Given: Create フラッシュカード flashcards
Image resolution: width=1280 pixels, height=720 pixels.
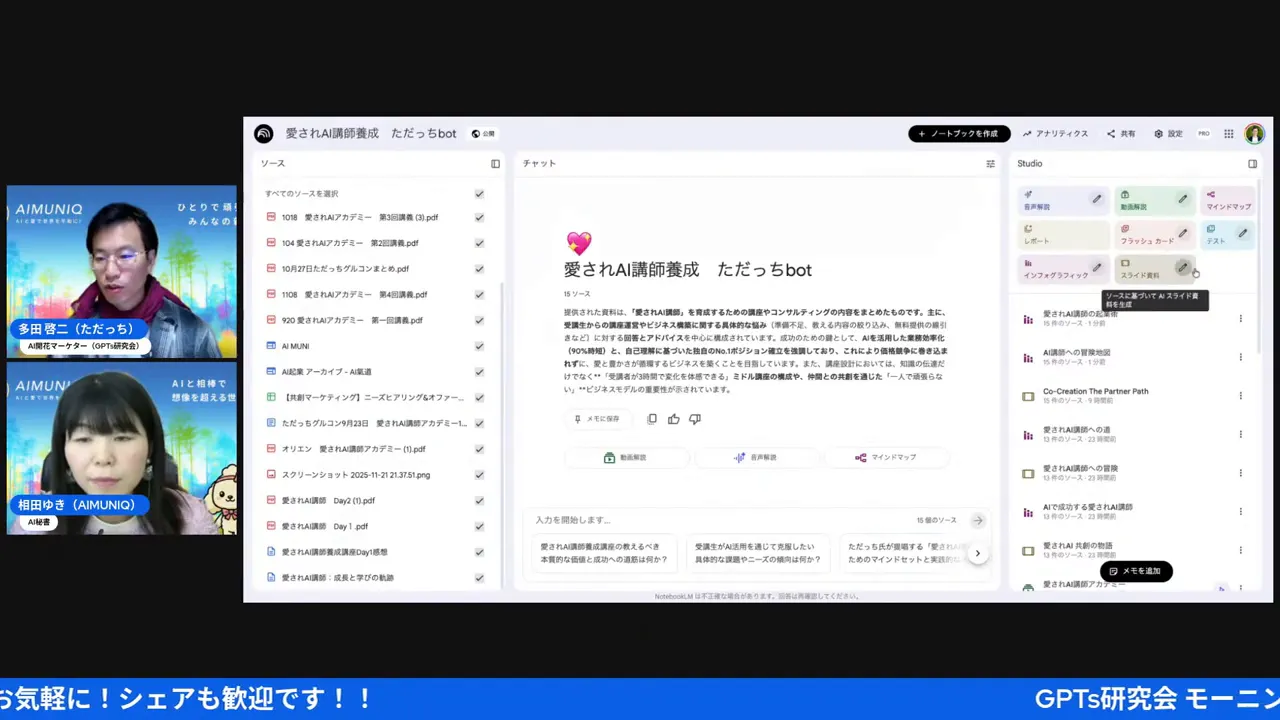Looking at the screenshot, I should (x=1145, y=236).
